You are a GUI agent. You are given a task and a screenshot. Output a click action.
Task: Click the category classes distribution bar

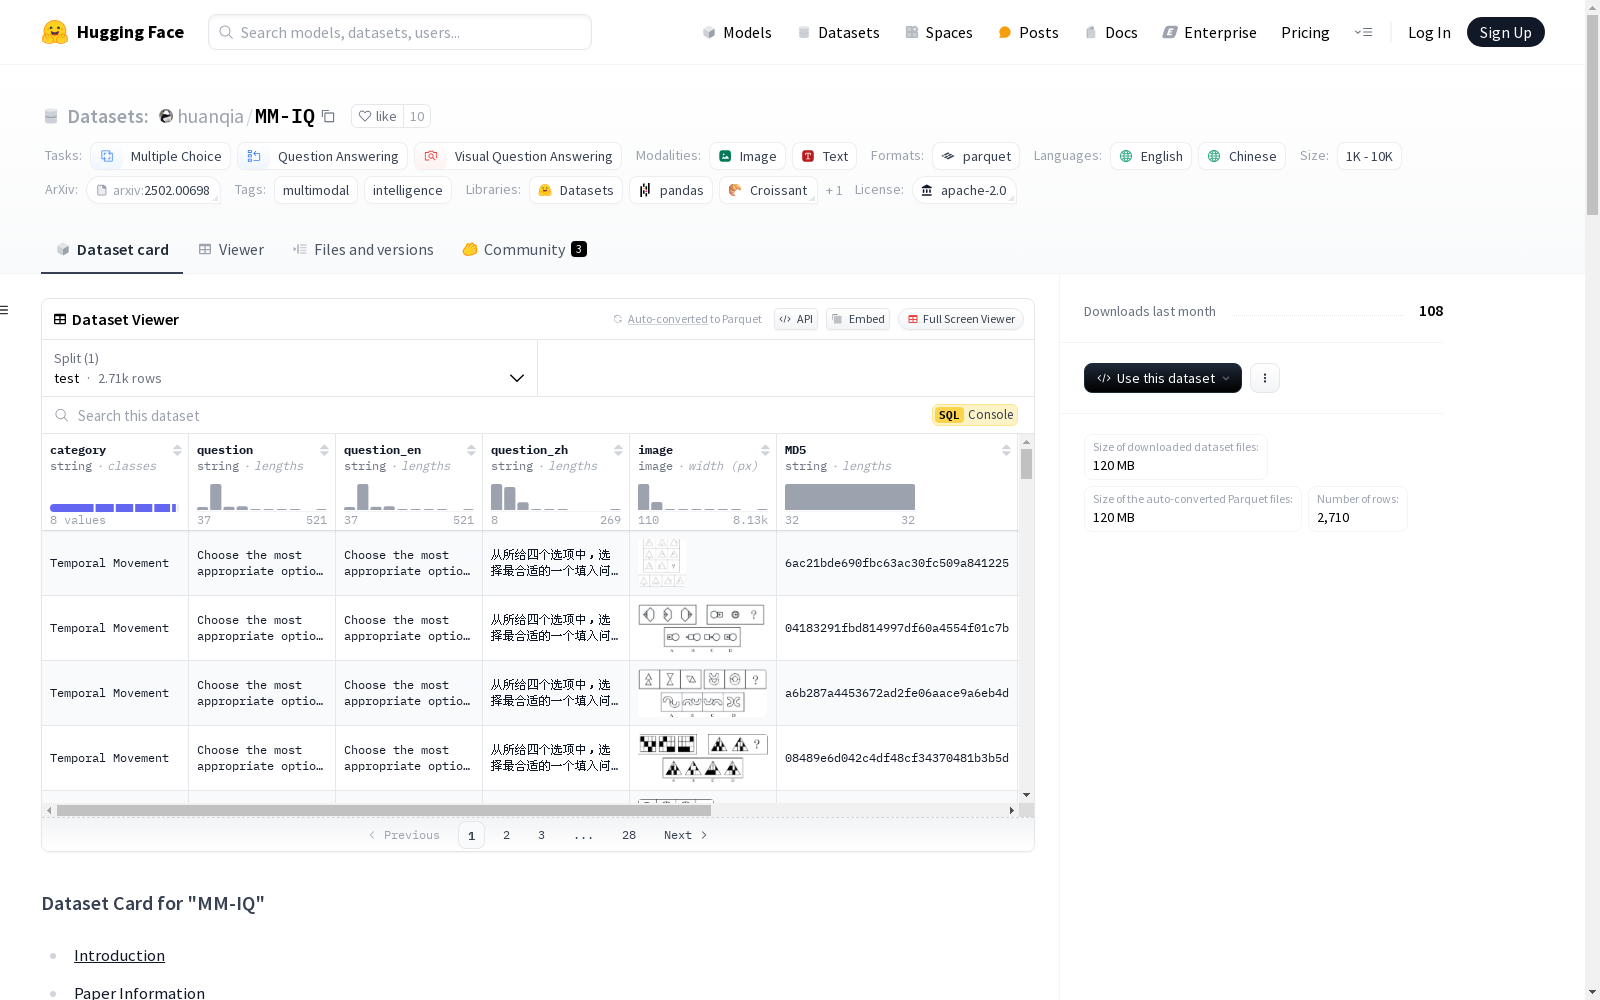(113, 508)
